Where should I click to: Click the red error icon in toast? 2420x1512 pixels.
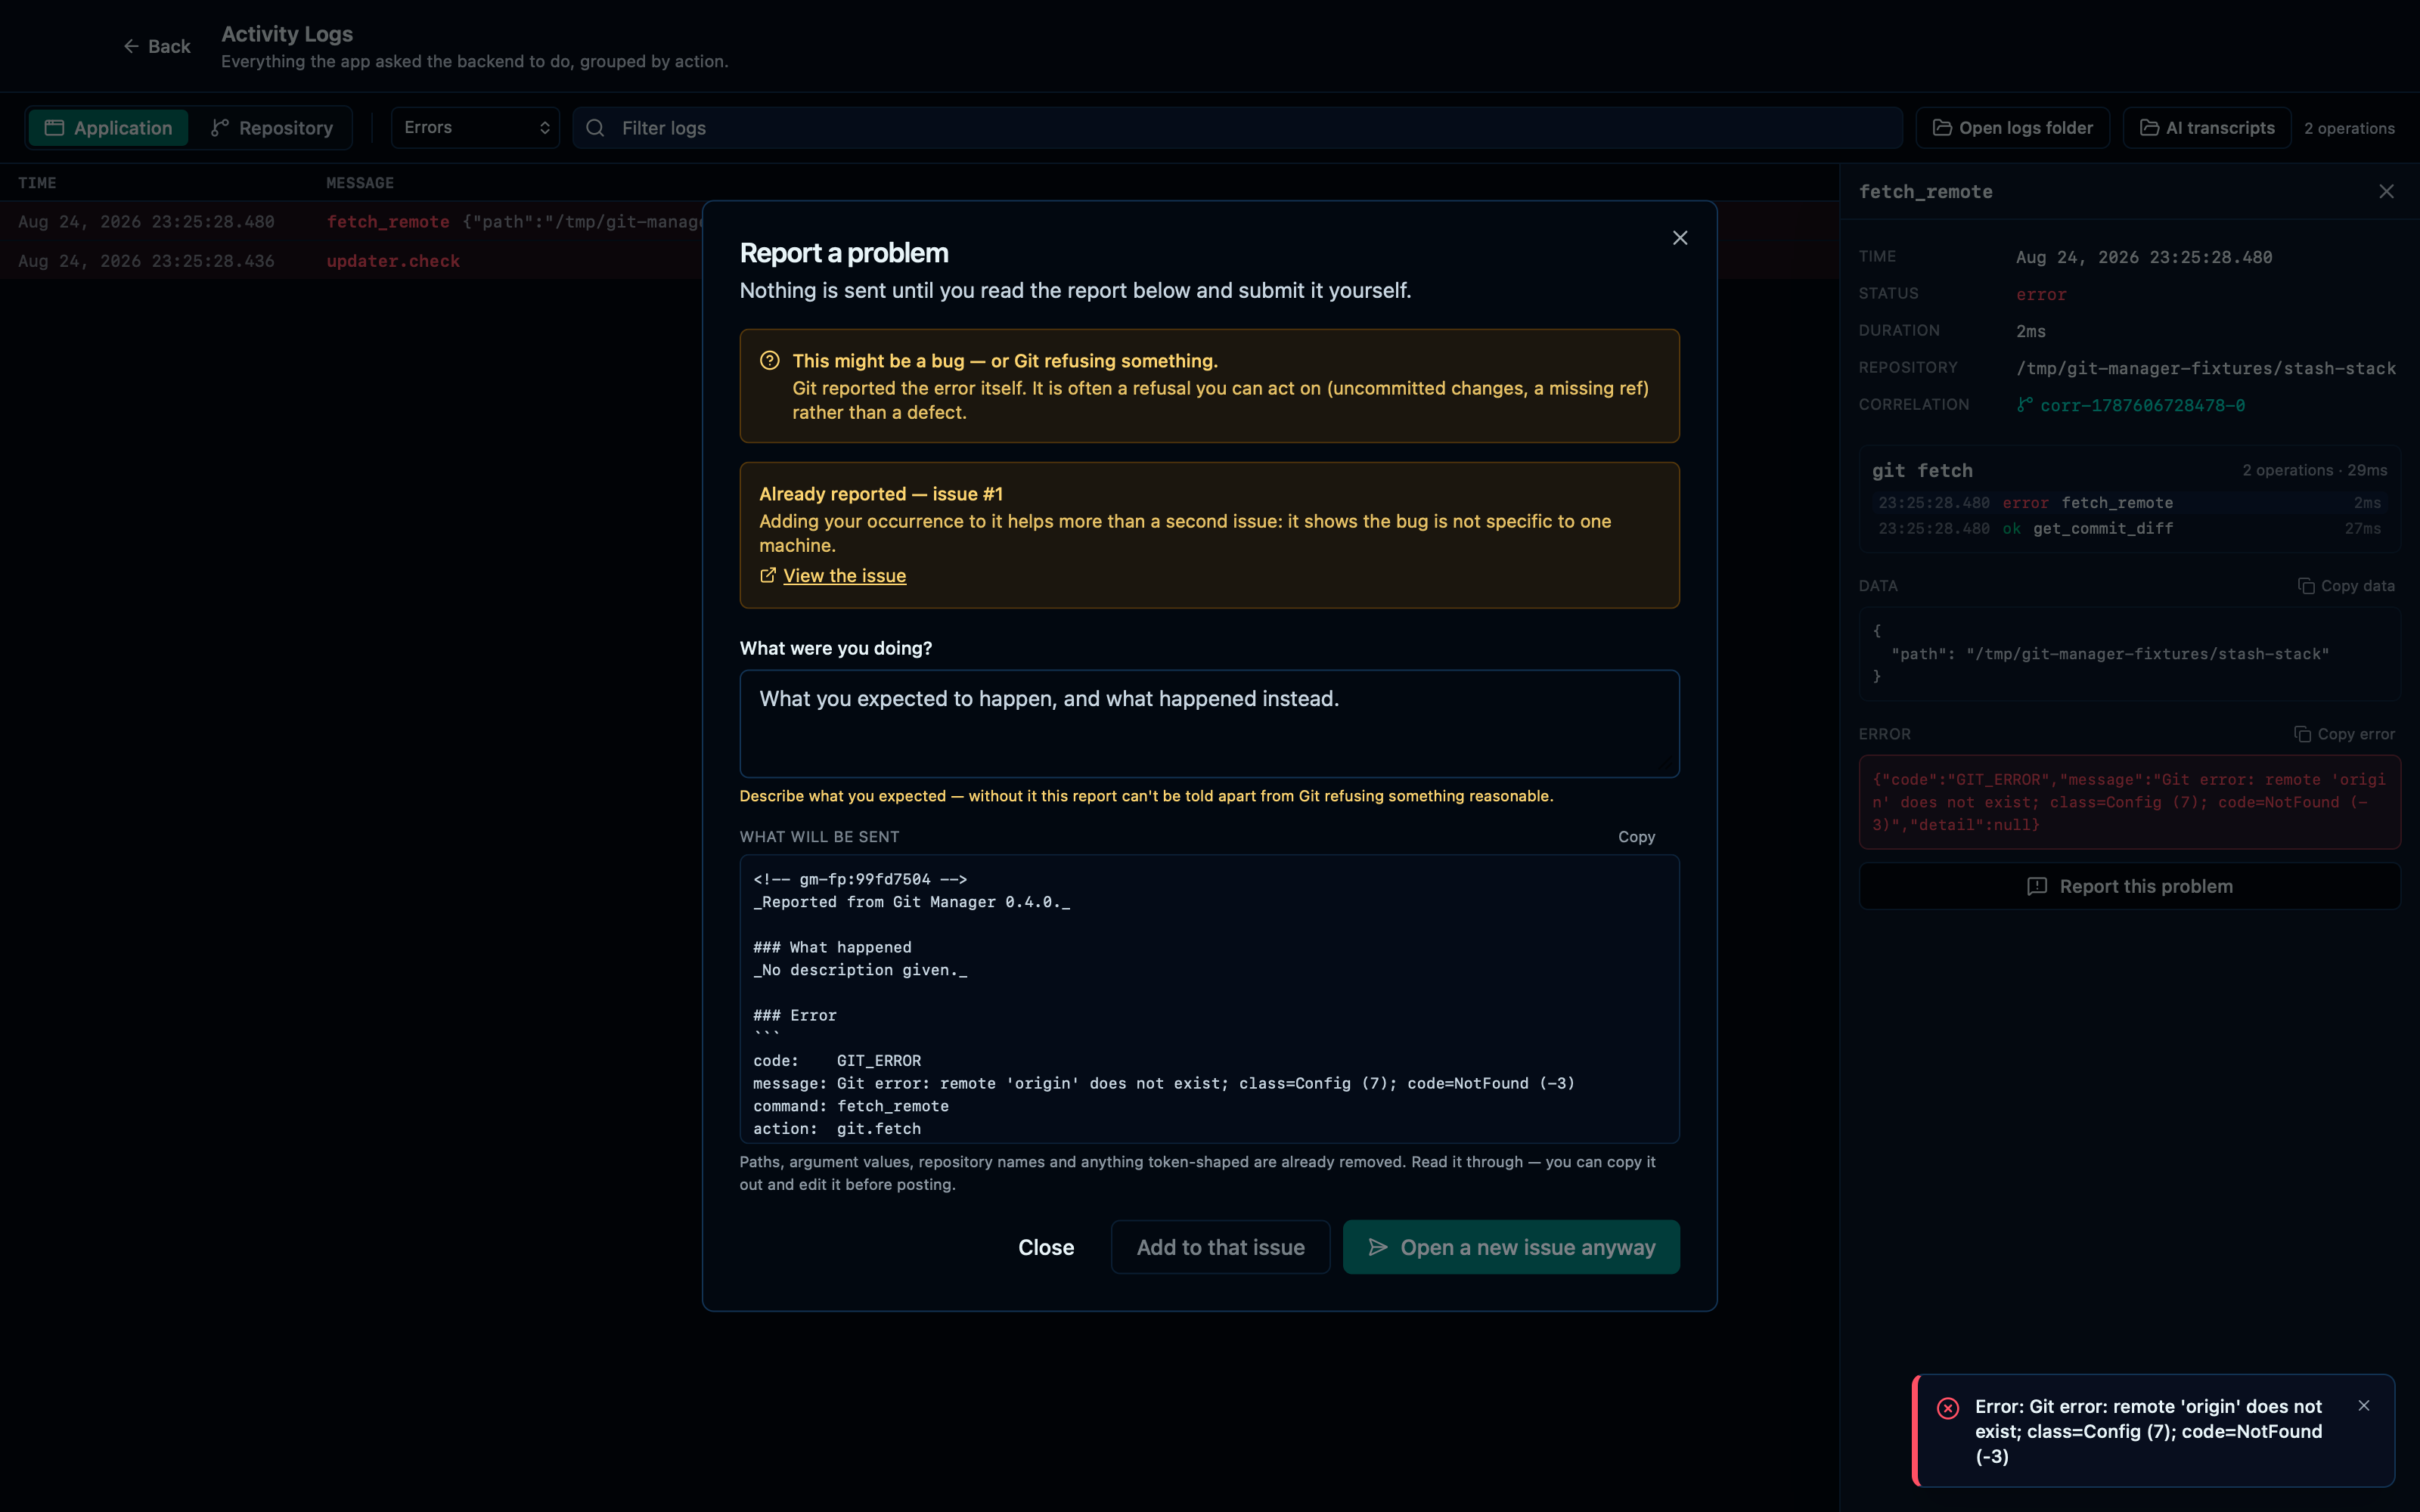[x=1948, y=1408]
